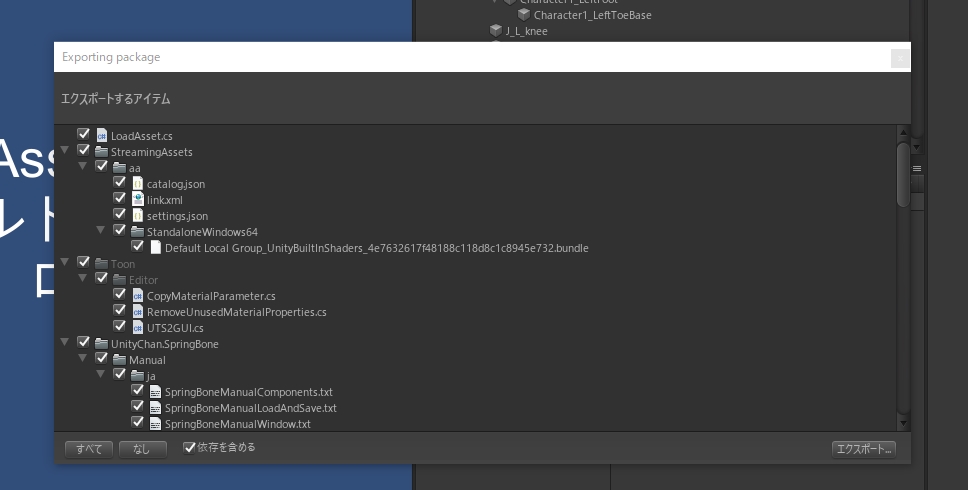Click the Toon folder icon
This screenshot has width=968, height=490.
click(x=101, y=264)
